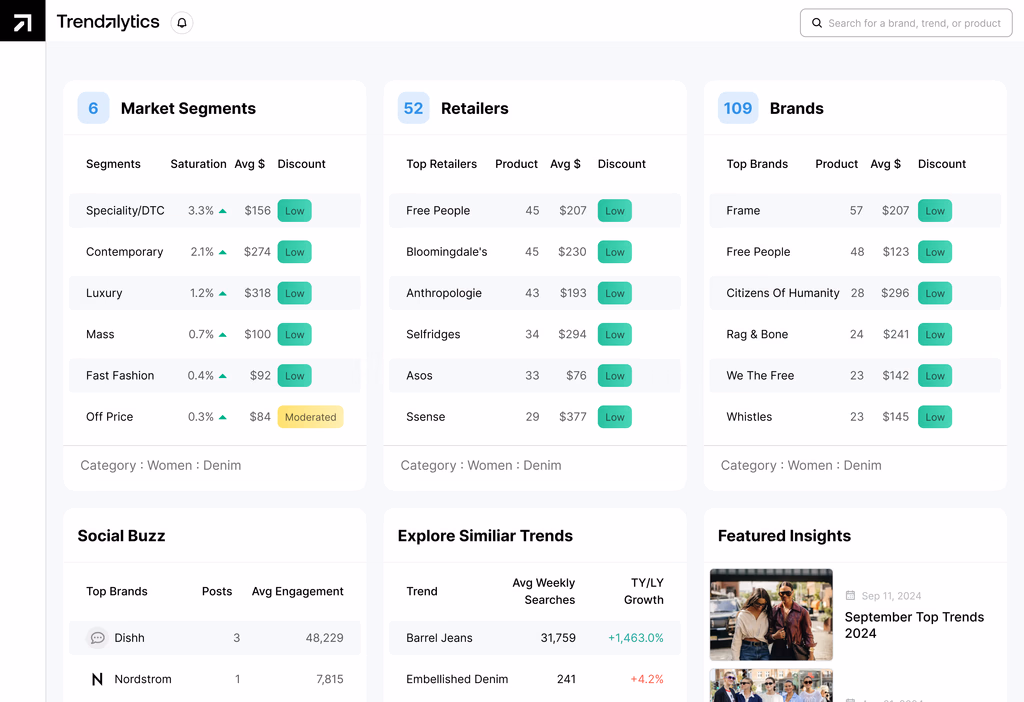The width and height of the screenshot is (1024, 702).
Task: Open Free People in Top Brands list
Action: (758, 252)
